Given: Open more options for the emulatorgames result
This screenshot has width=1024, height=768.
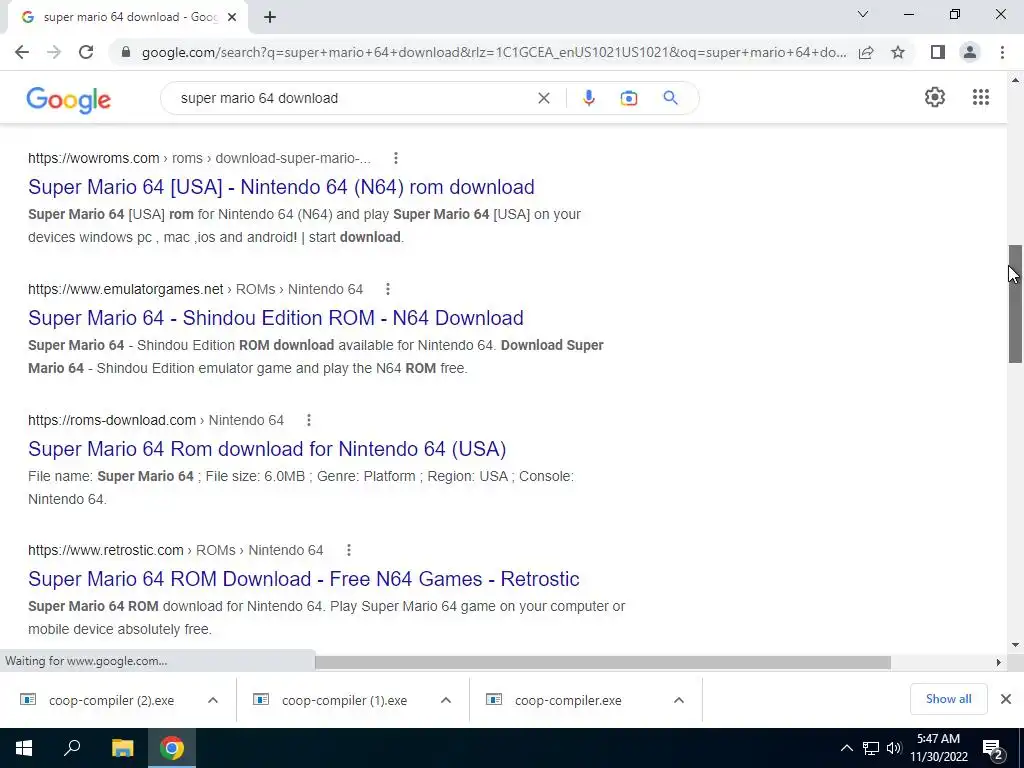Looking at the screenshot, I should tap(388, 289).
